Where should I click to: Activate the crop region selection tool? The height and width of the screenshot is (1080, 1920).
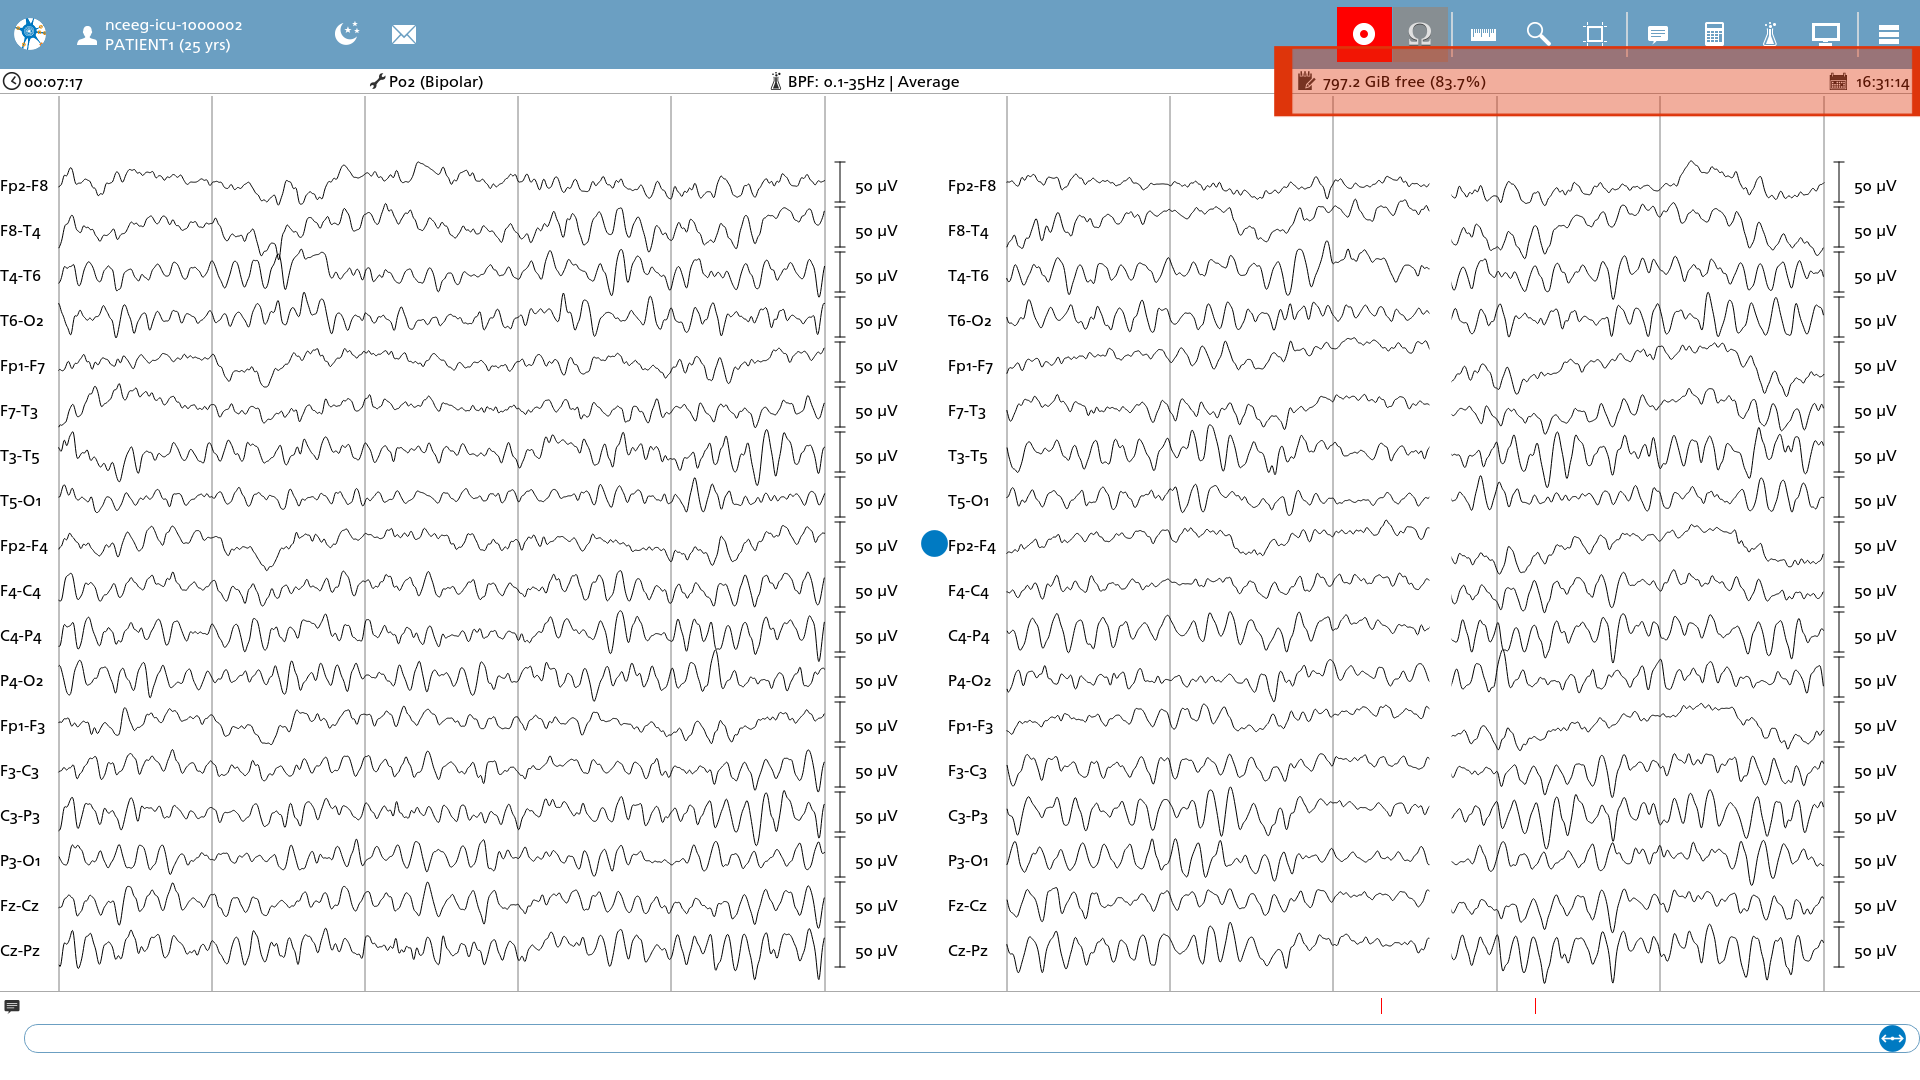coord(1595,34)
